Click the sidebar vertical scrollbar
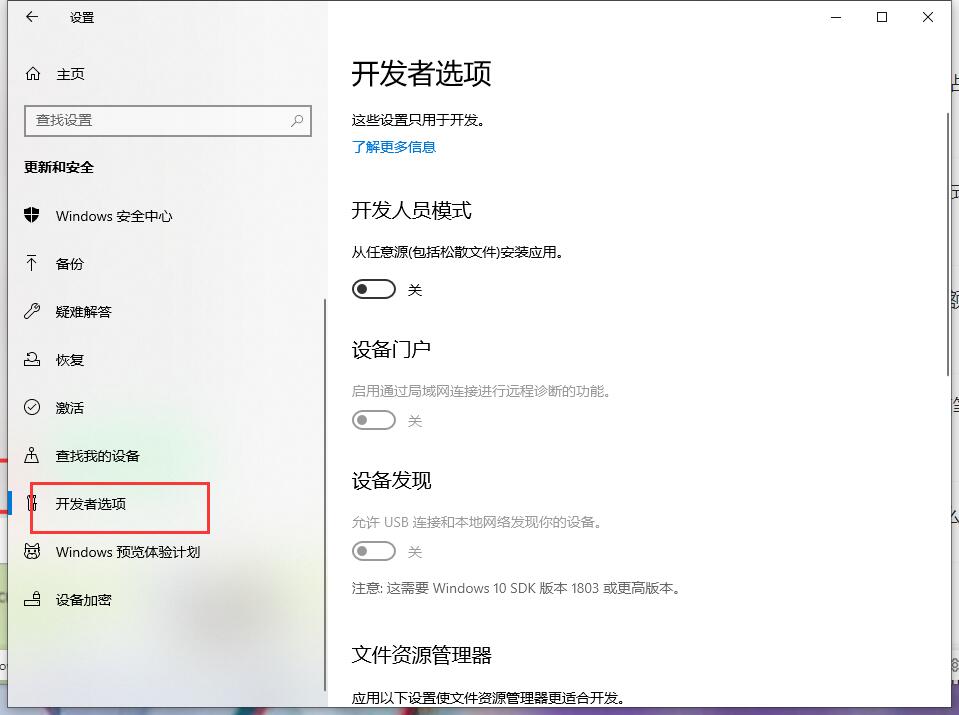Image resolution: width=959 pixels, height=715 pixels. [325, 494]
